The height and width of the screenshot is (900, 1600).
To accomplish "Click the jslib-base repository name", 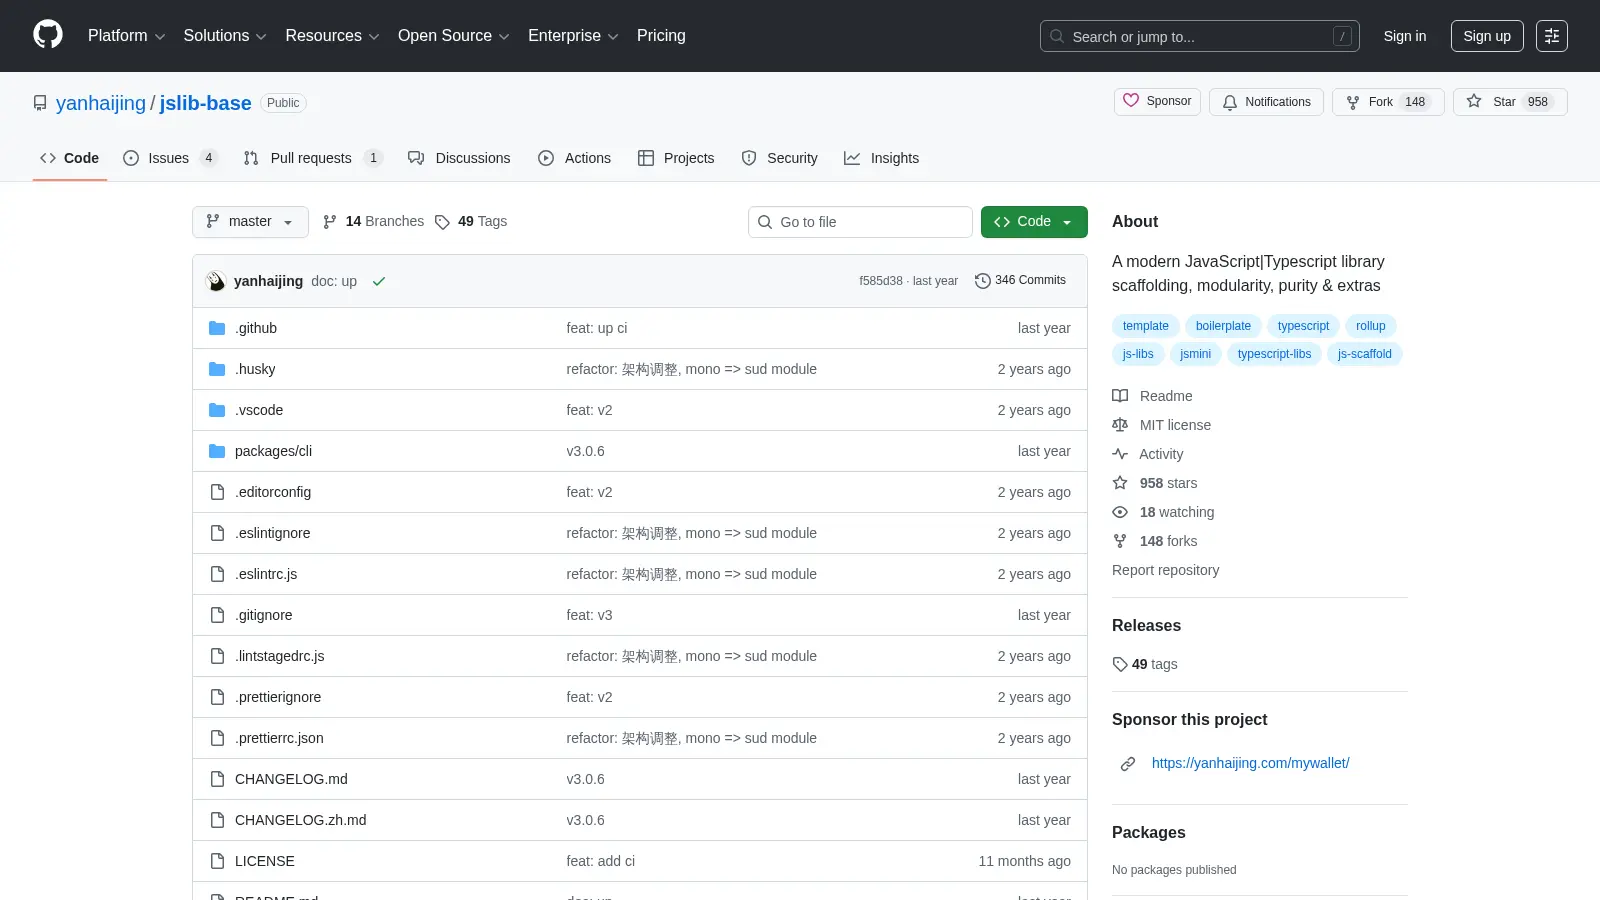I will click(205, 103).
